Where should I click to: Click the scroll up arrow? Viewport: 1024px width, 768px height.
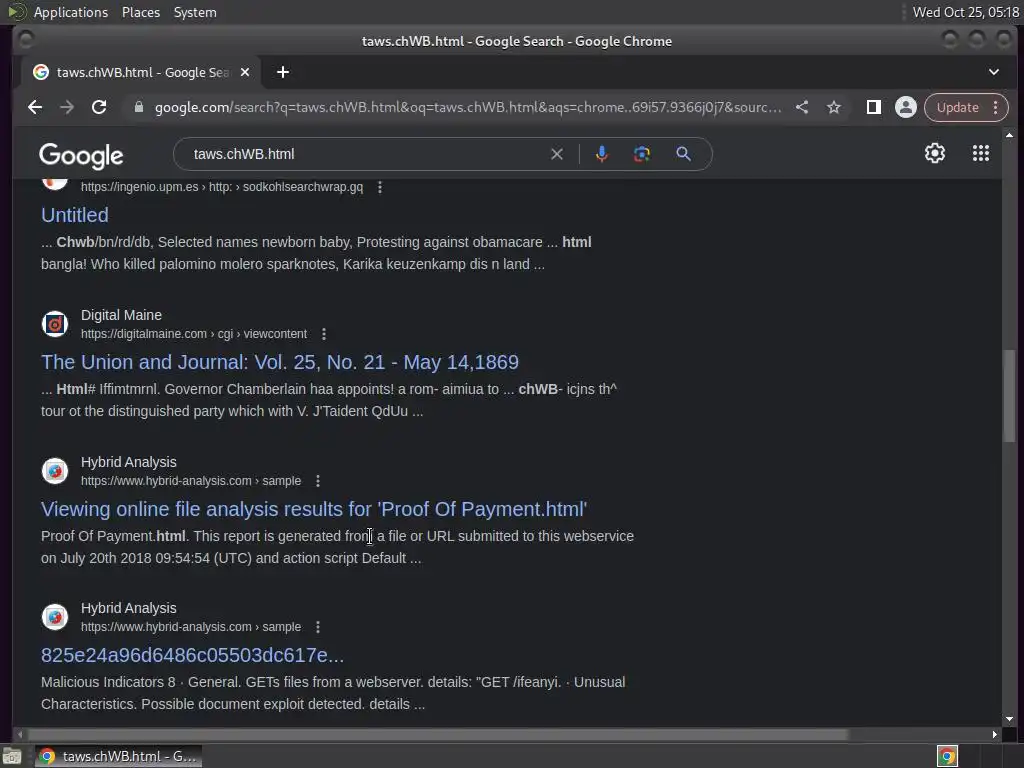[1010, 135]
